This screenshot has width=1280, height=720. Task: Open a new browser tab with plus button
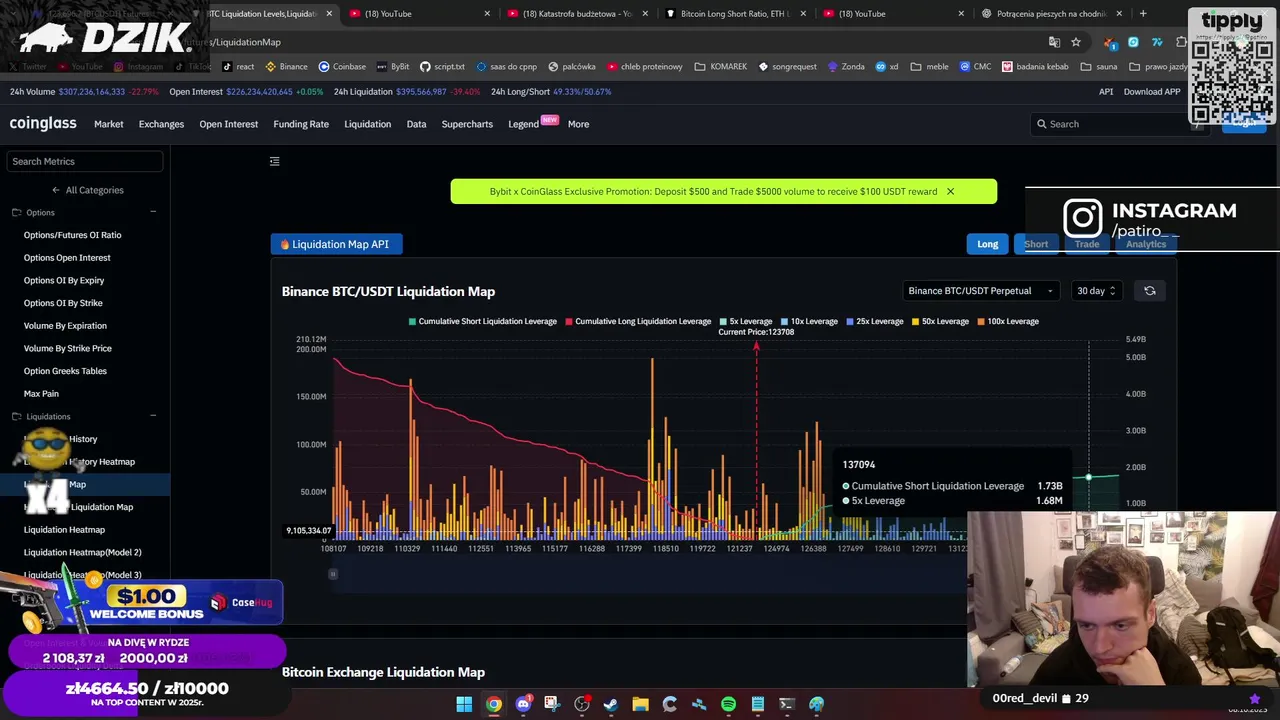[1143, 14]
